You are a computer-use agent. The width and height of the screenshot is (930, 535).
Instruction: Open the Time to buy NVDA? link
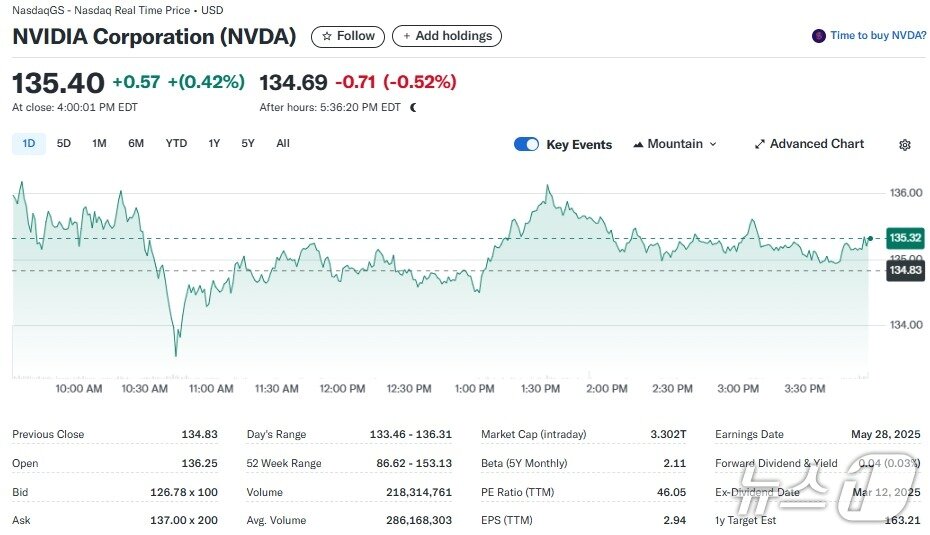(878, 36)
